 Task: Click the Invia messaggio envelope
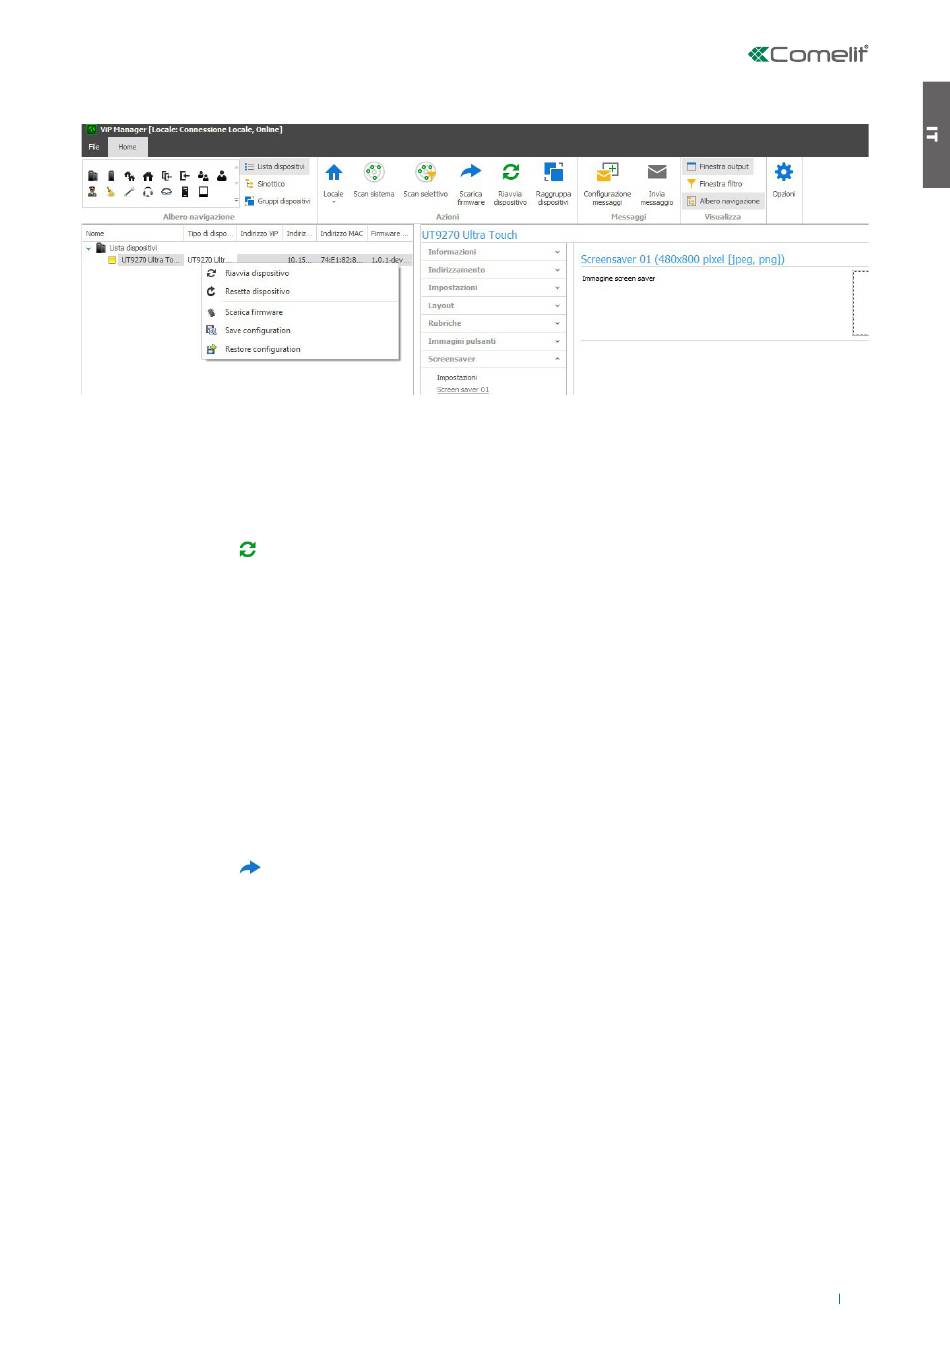[x=657, y=172]
